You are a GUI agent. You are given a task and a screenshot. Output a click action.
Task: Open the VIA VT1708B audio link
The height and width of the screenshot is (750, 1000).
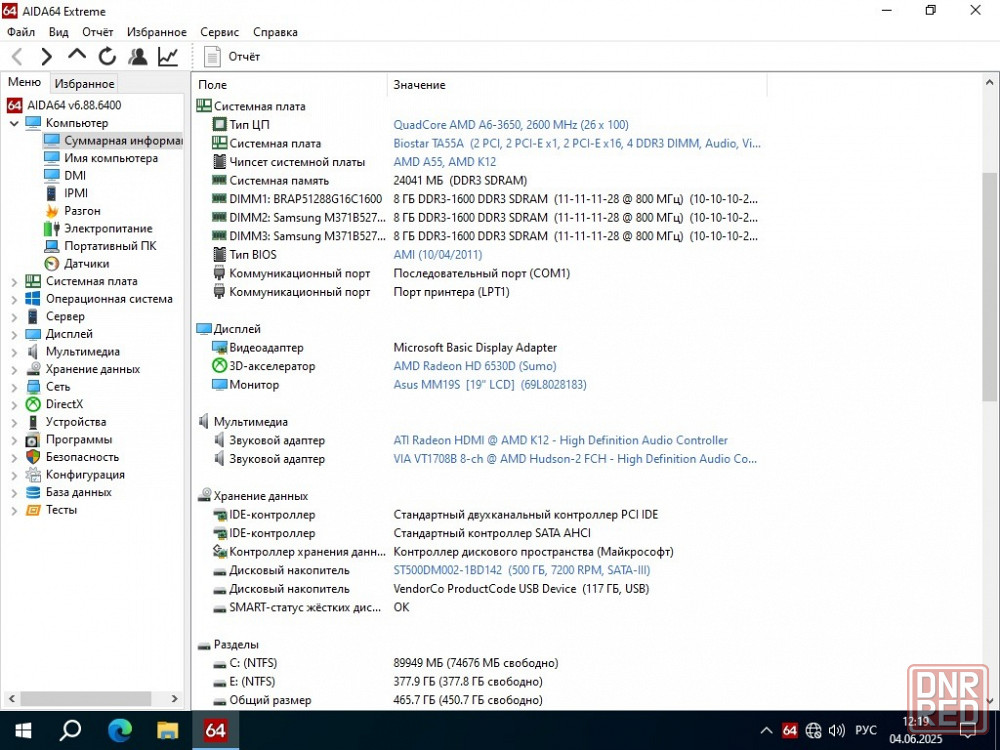575,459
